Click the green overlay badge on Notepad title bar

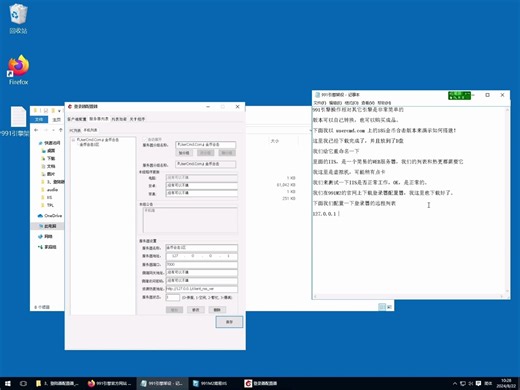tap(459, 95)
